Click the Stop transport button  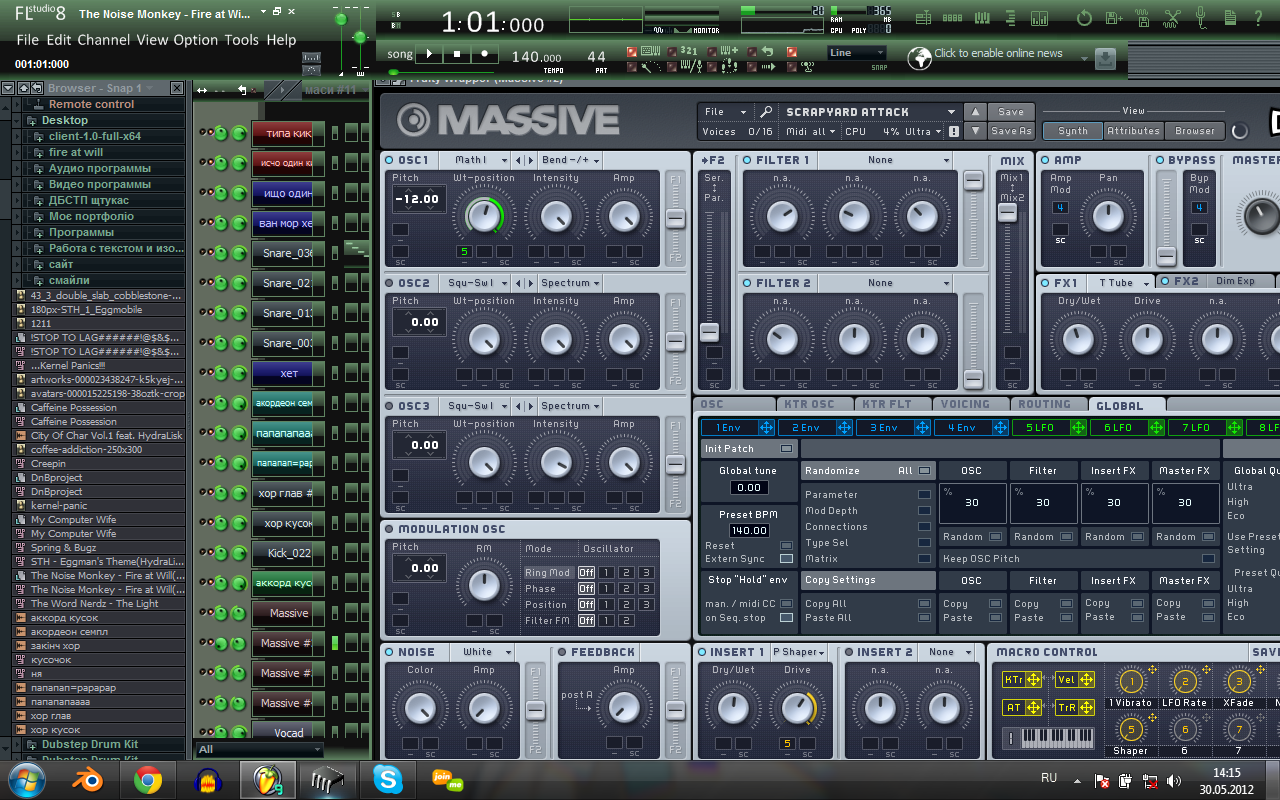(456, 54)
